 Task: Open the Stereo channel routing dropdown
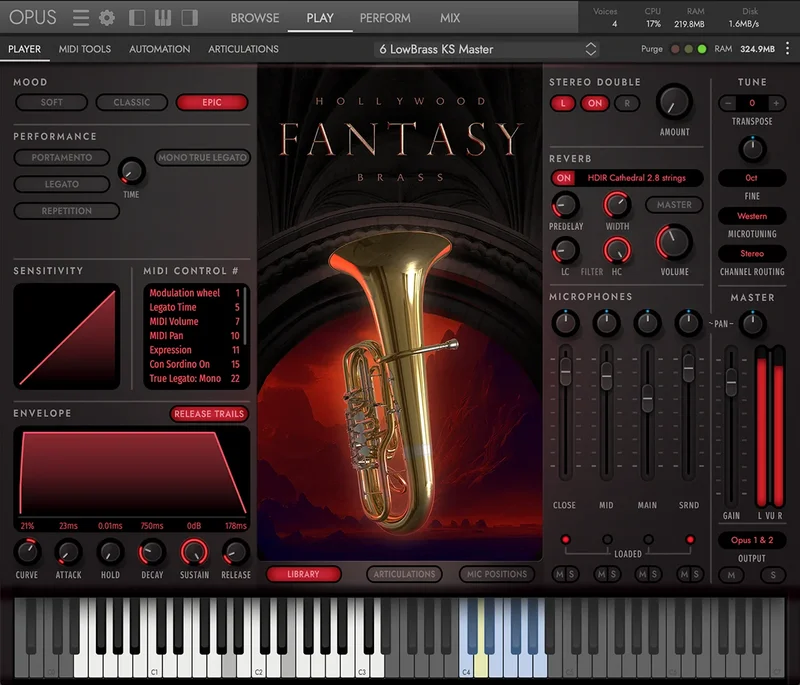pos(752,253)
